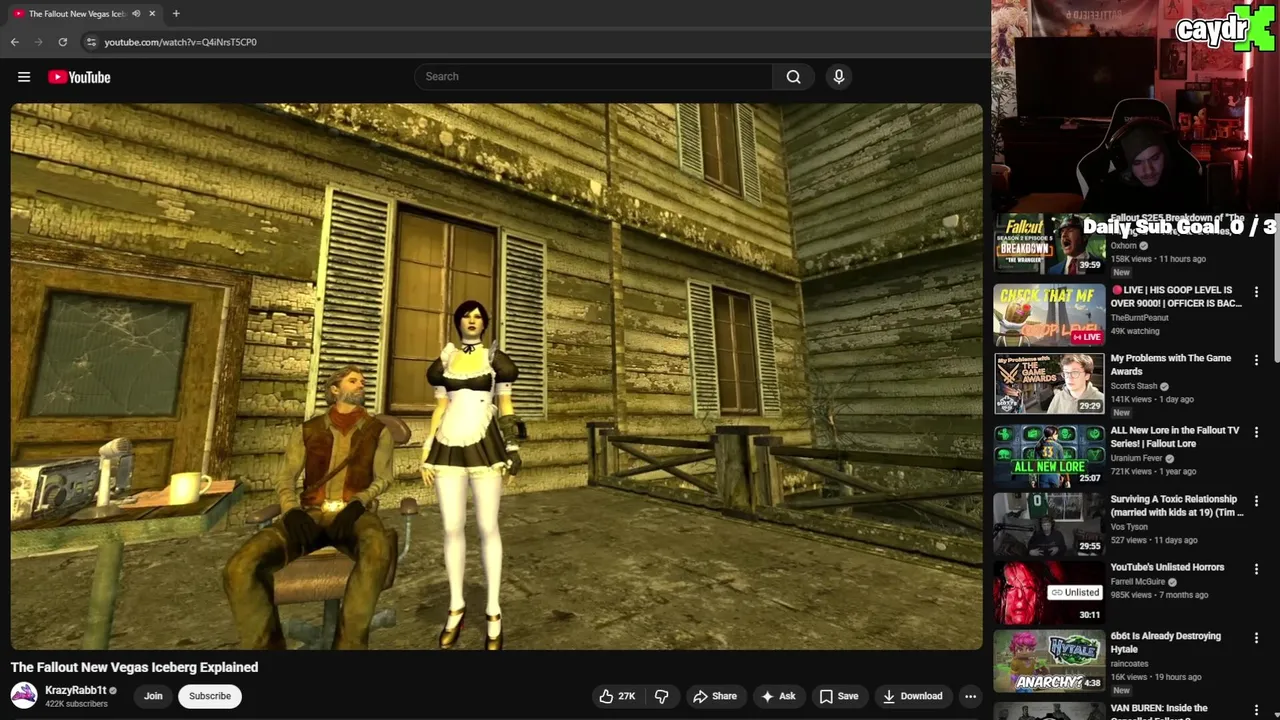Like the video with thumbs up

(617, 696)
